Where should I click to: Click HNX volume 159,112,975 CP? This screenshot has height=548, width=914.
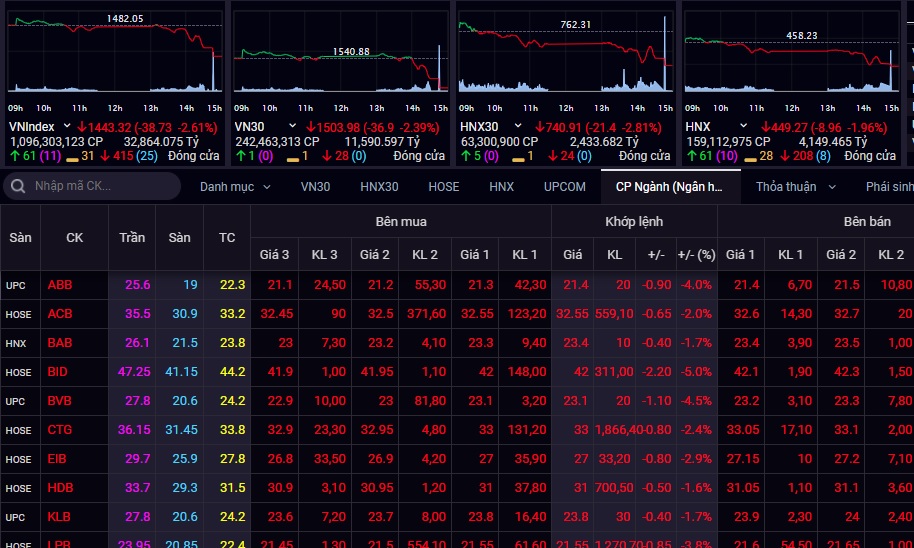[x=728, y=142]
